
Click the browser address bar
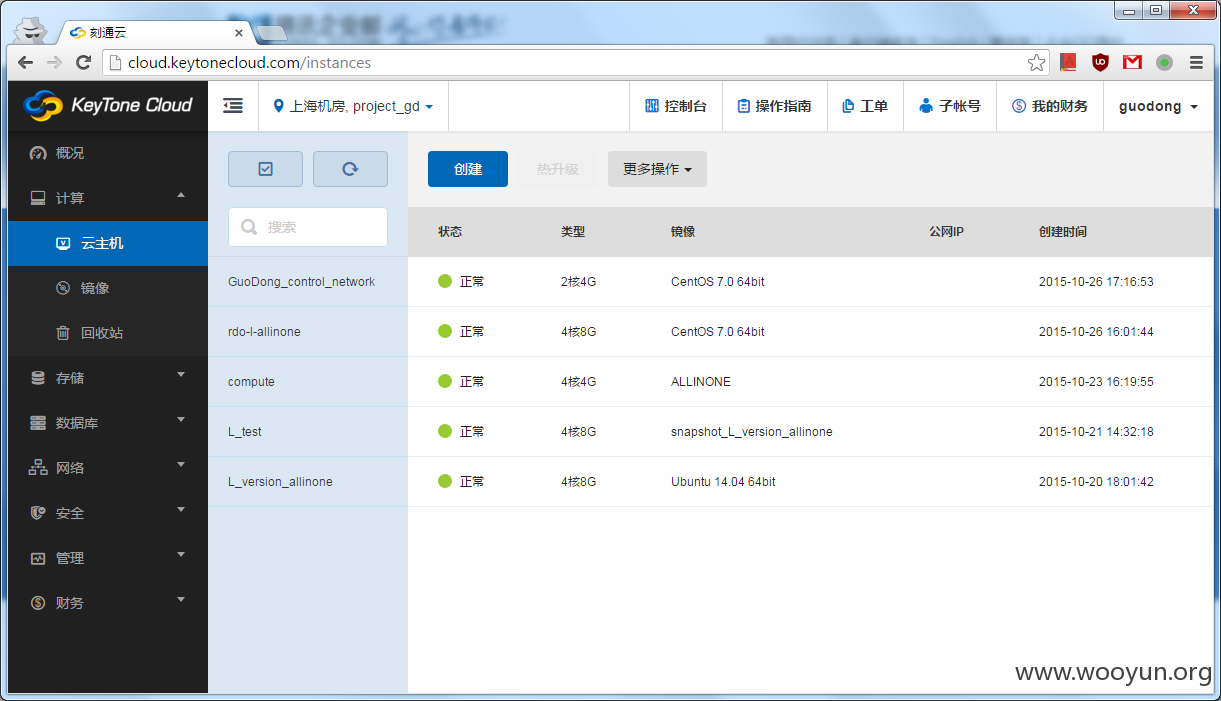pyautogui.click(x=575, y=62)
